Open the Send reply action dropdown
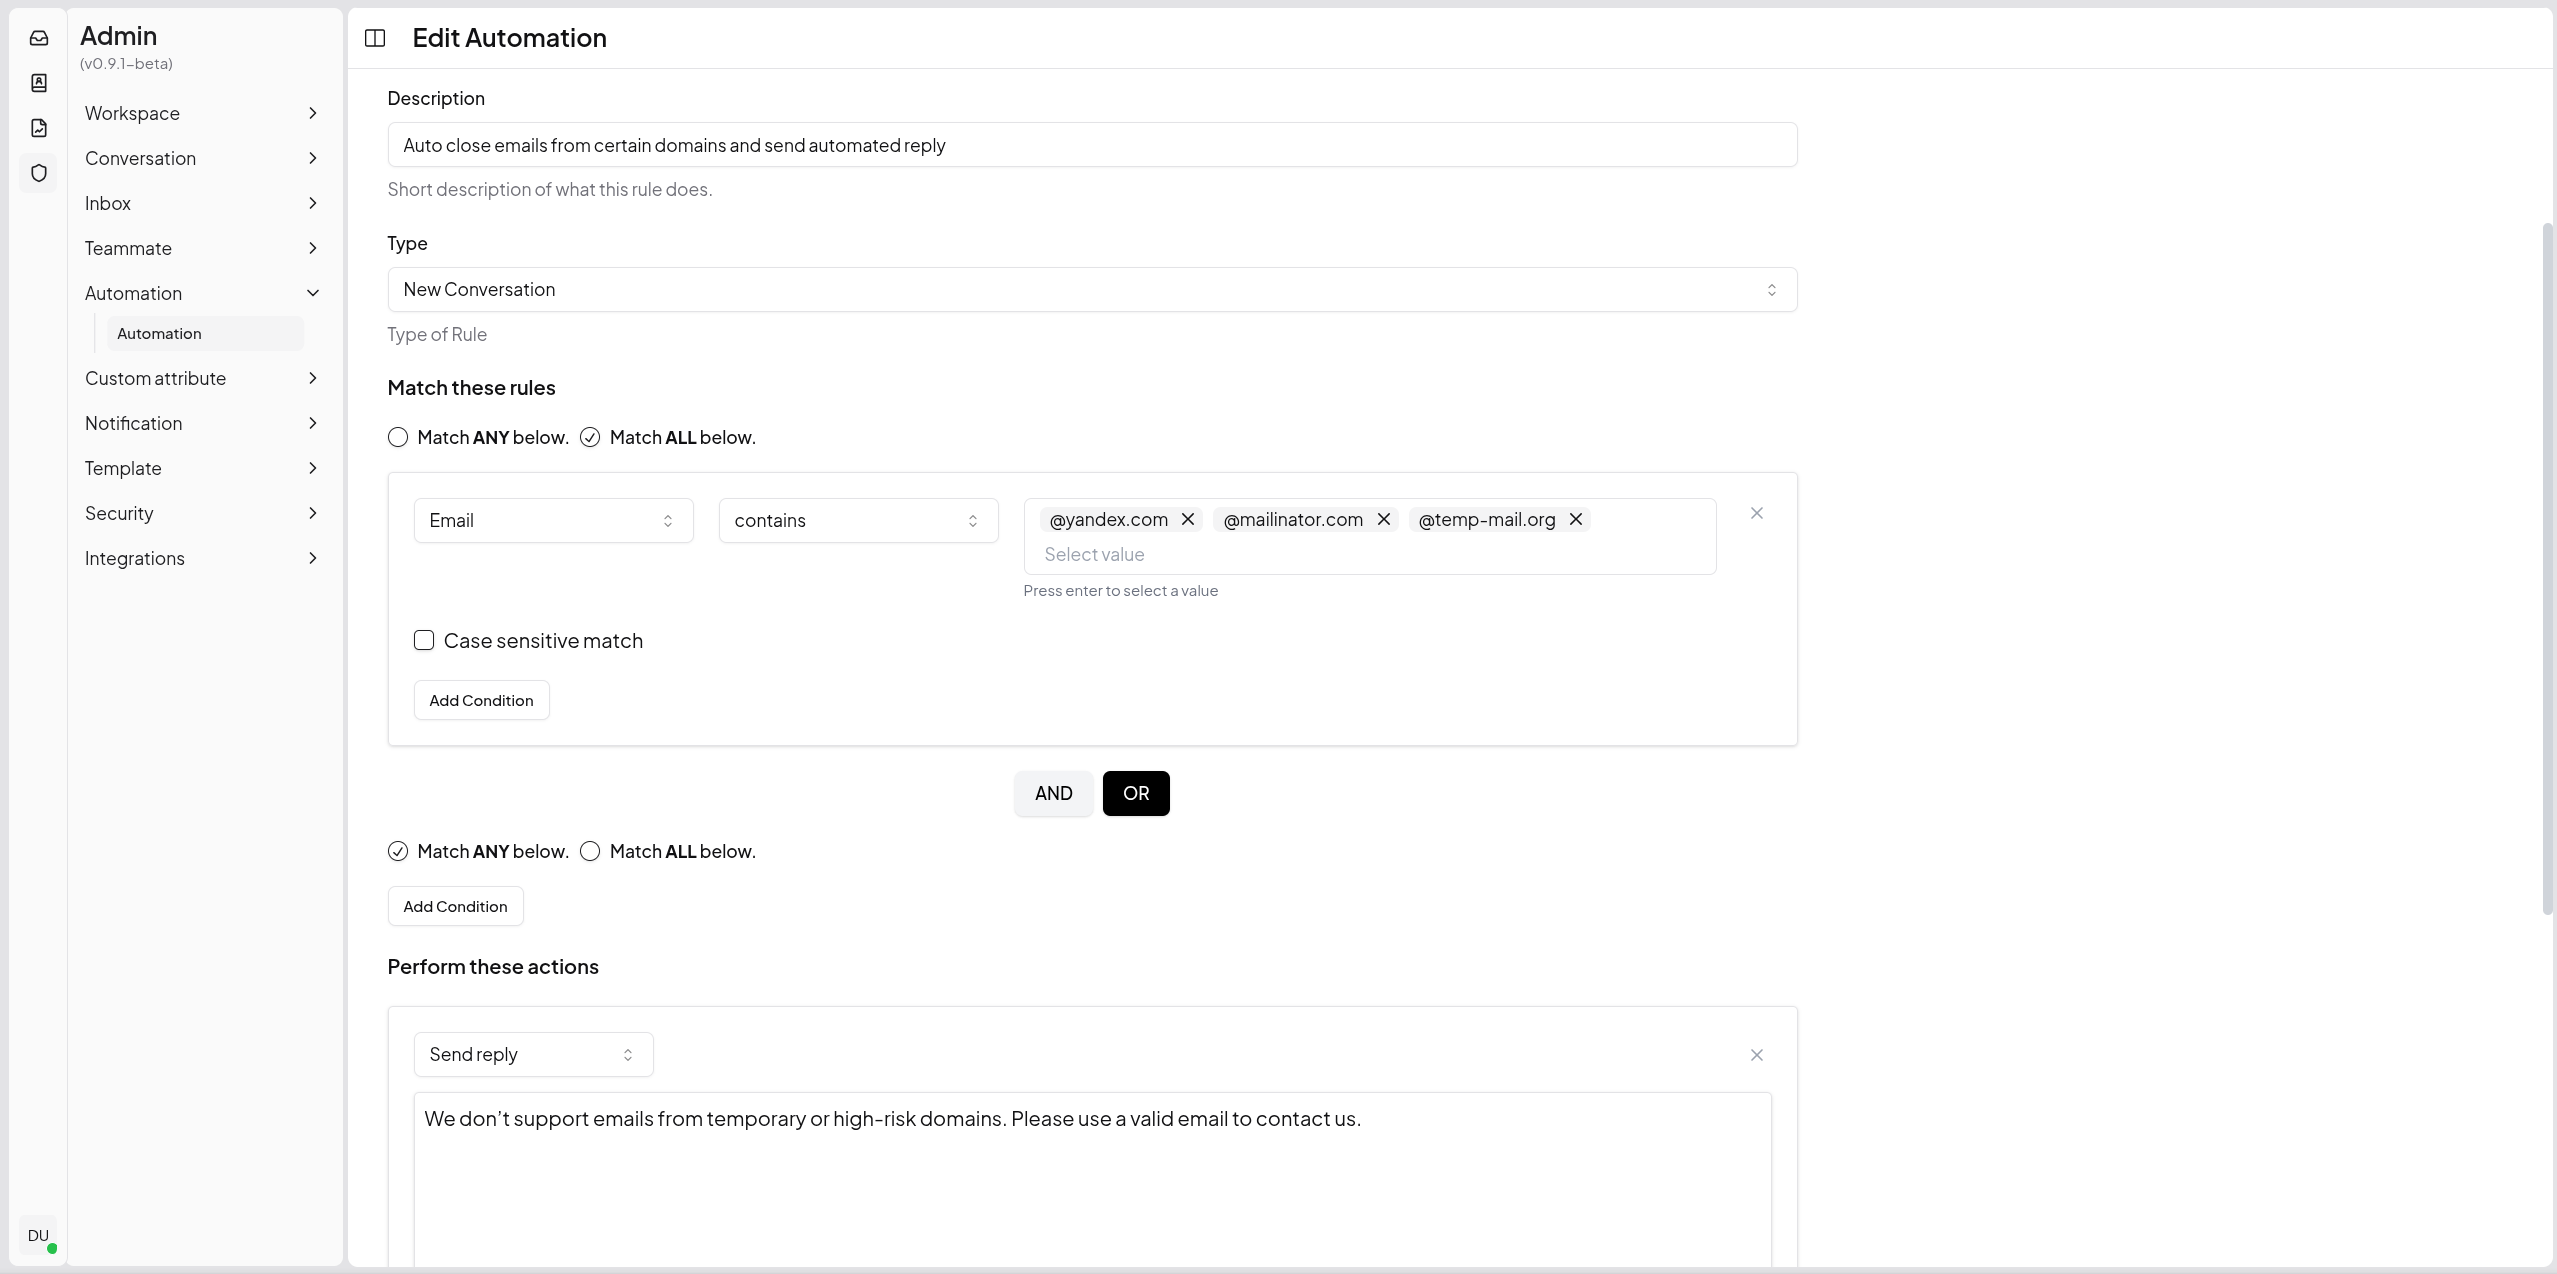 tap(533, 1054)
